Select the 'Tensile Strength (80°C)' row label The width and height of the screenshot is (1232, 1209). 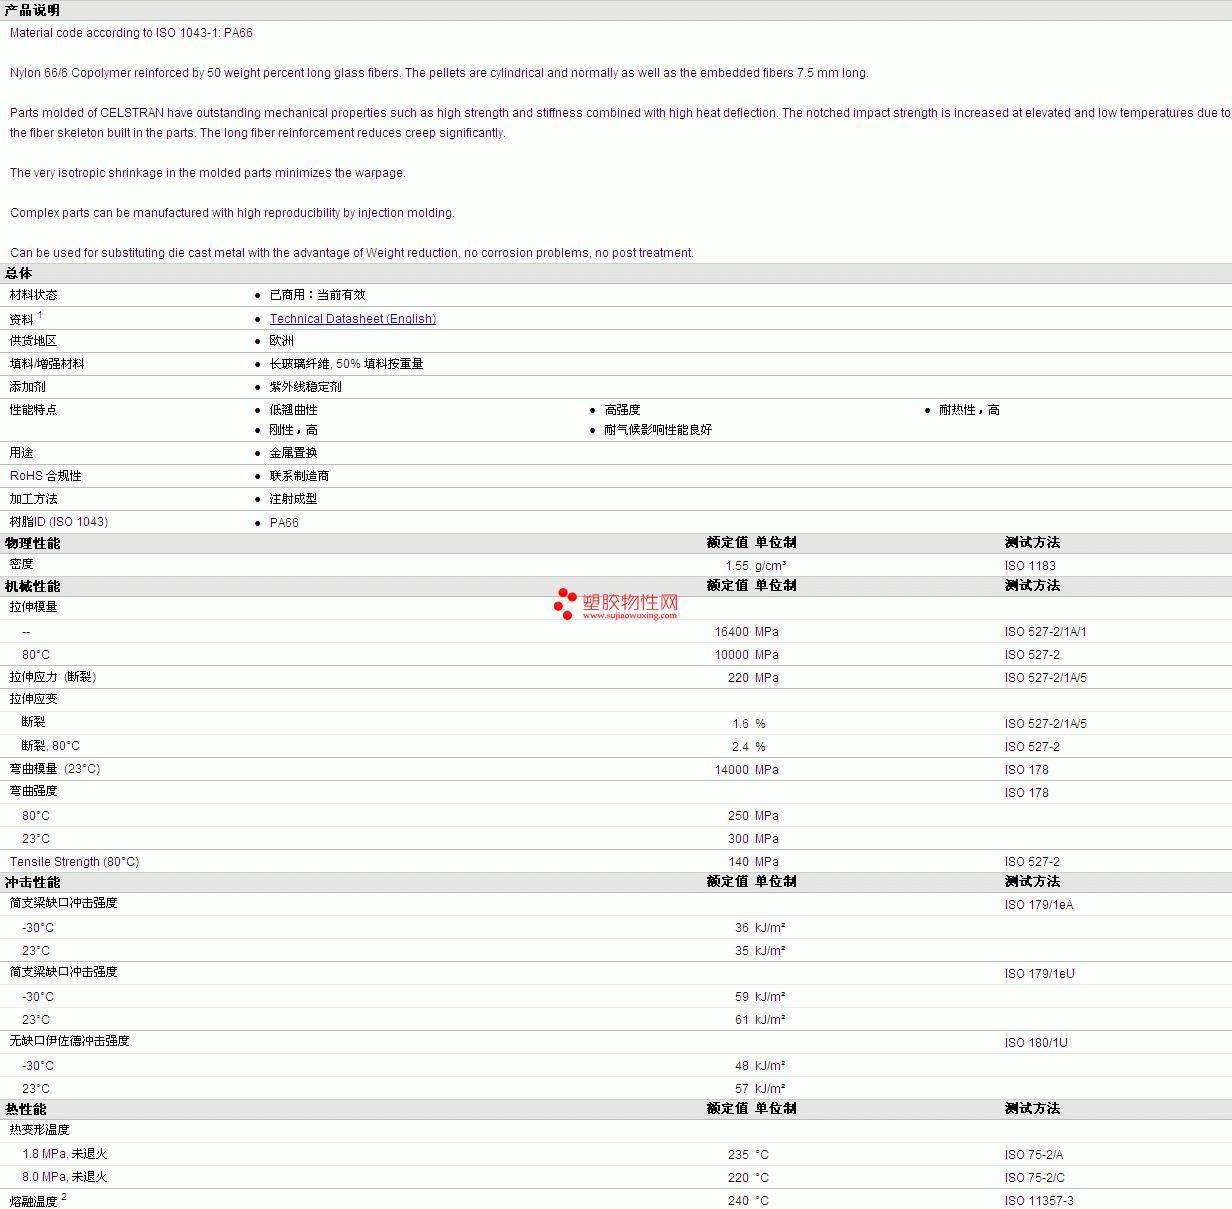[x=75, y=862]
